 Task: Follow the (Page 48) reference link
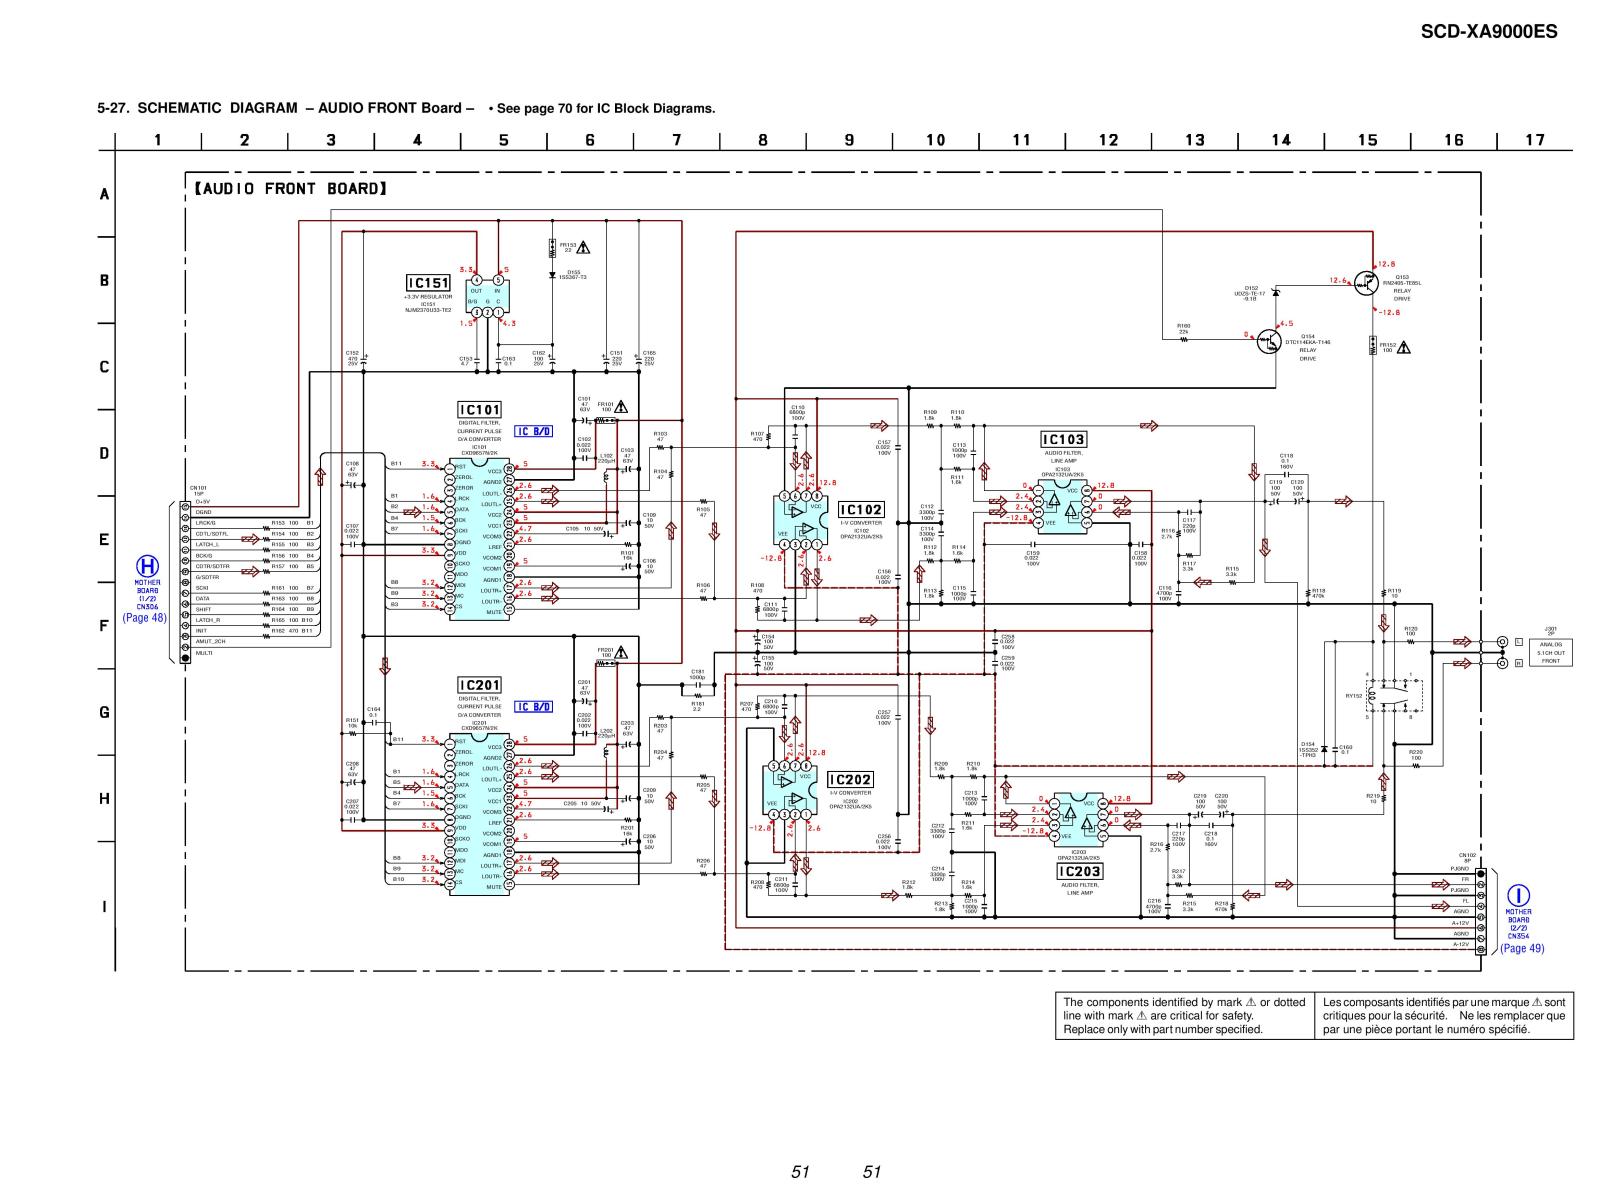pos(144,618)
